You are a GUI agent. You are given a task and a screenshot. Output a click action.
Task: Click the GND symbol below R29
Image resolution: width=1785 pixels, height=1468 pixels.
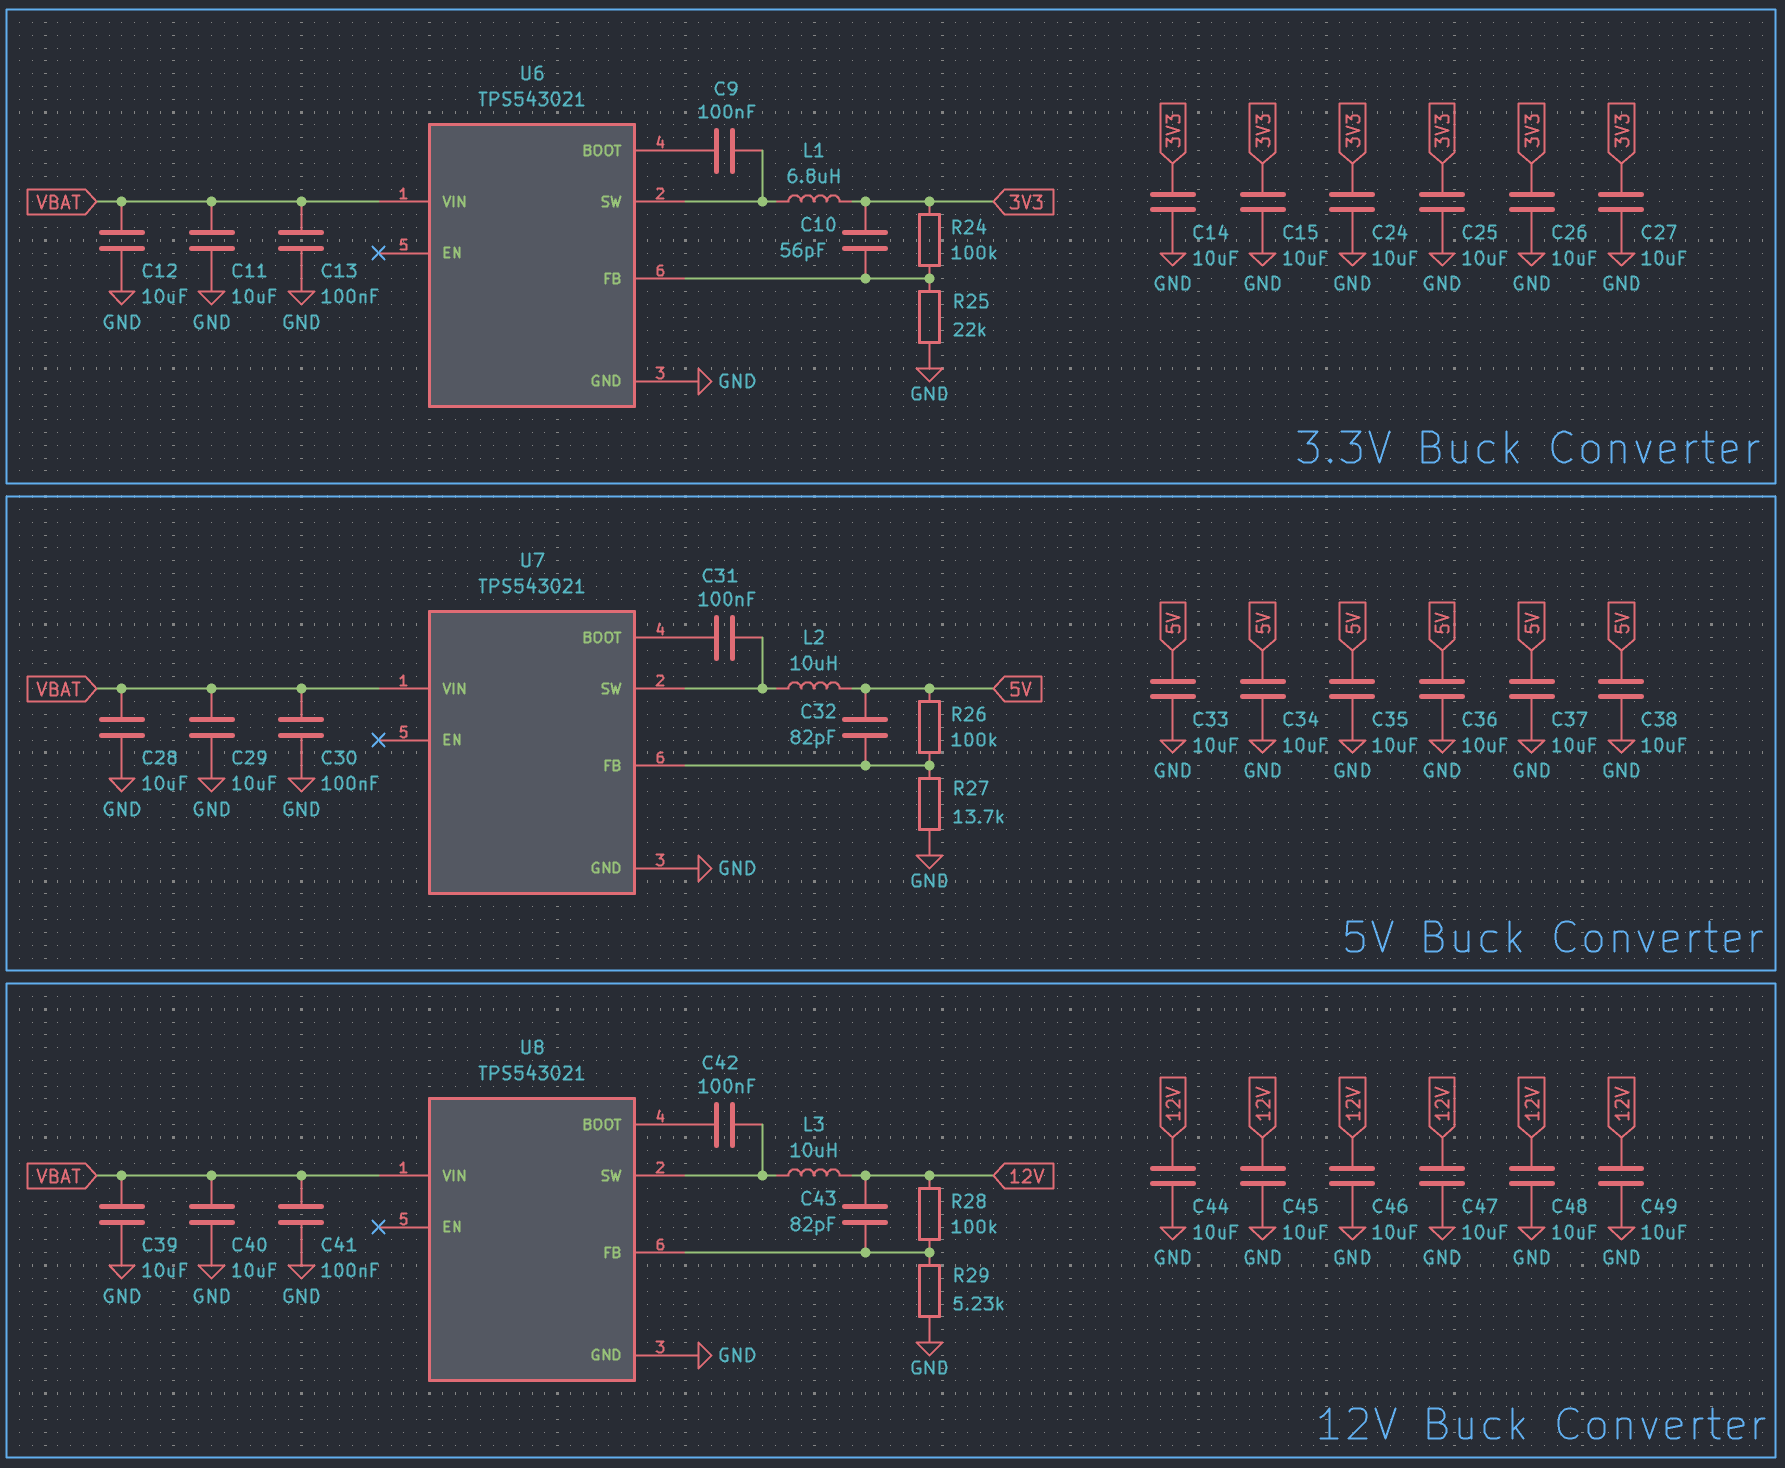930,1348
